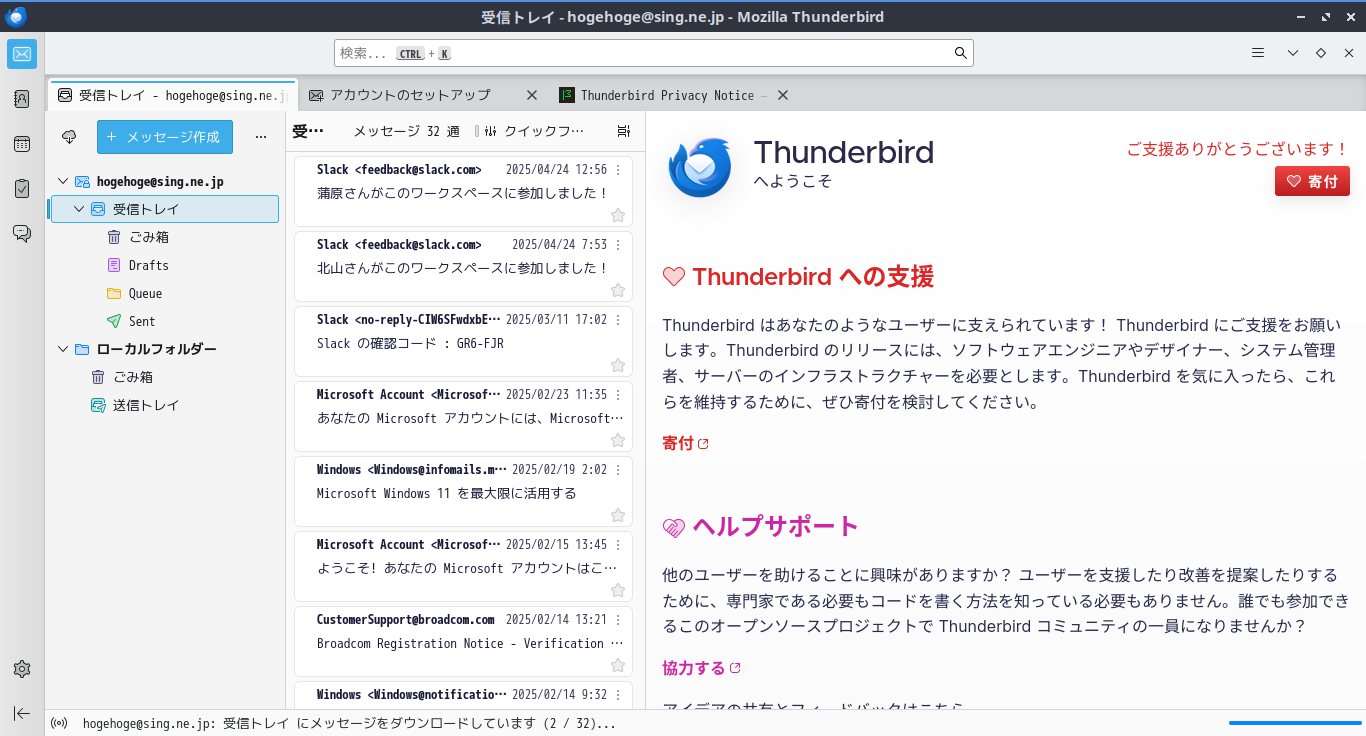Click the メッセージ作成 button
Image resolution: width=1366 pixels, height=736 pixels.
point(165,137)
